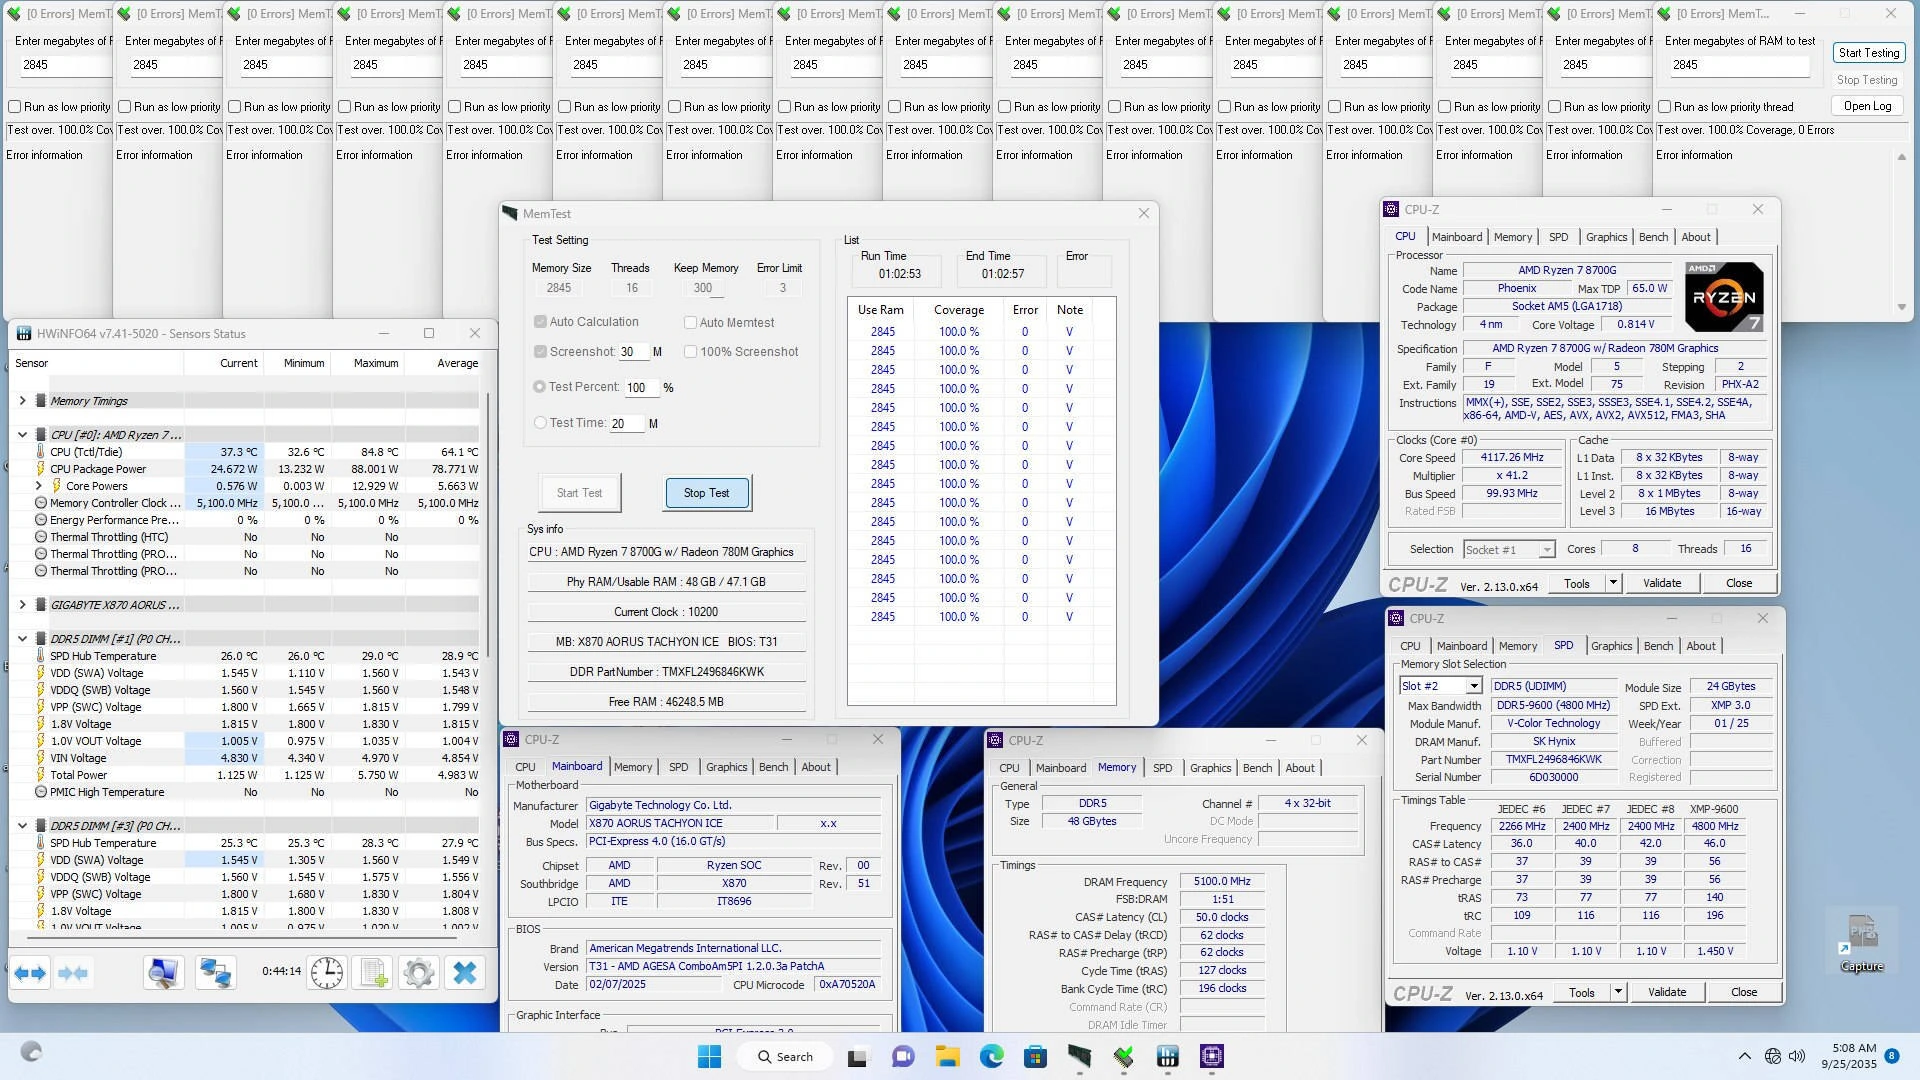Open SPD tab in CPU-Z Mainboard window
This screenshot has height=1080, width=1920.
click(678, 767)
